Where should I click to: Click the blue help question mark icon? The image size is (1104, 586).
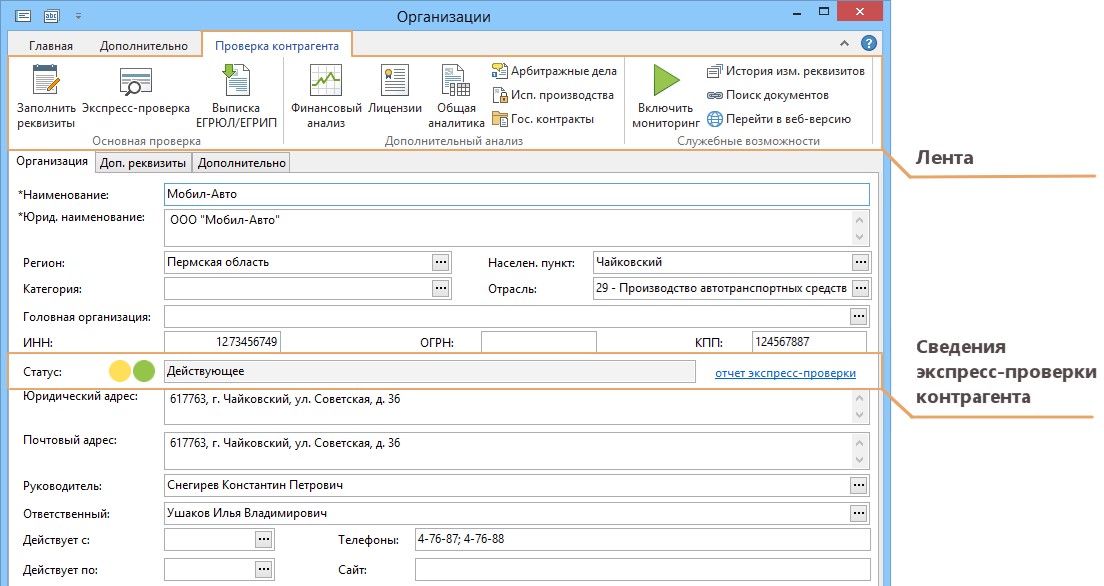(869, 43)
